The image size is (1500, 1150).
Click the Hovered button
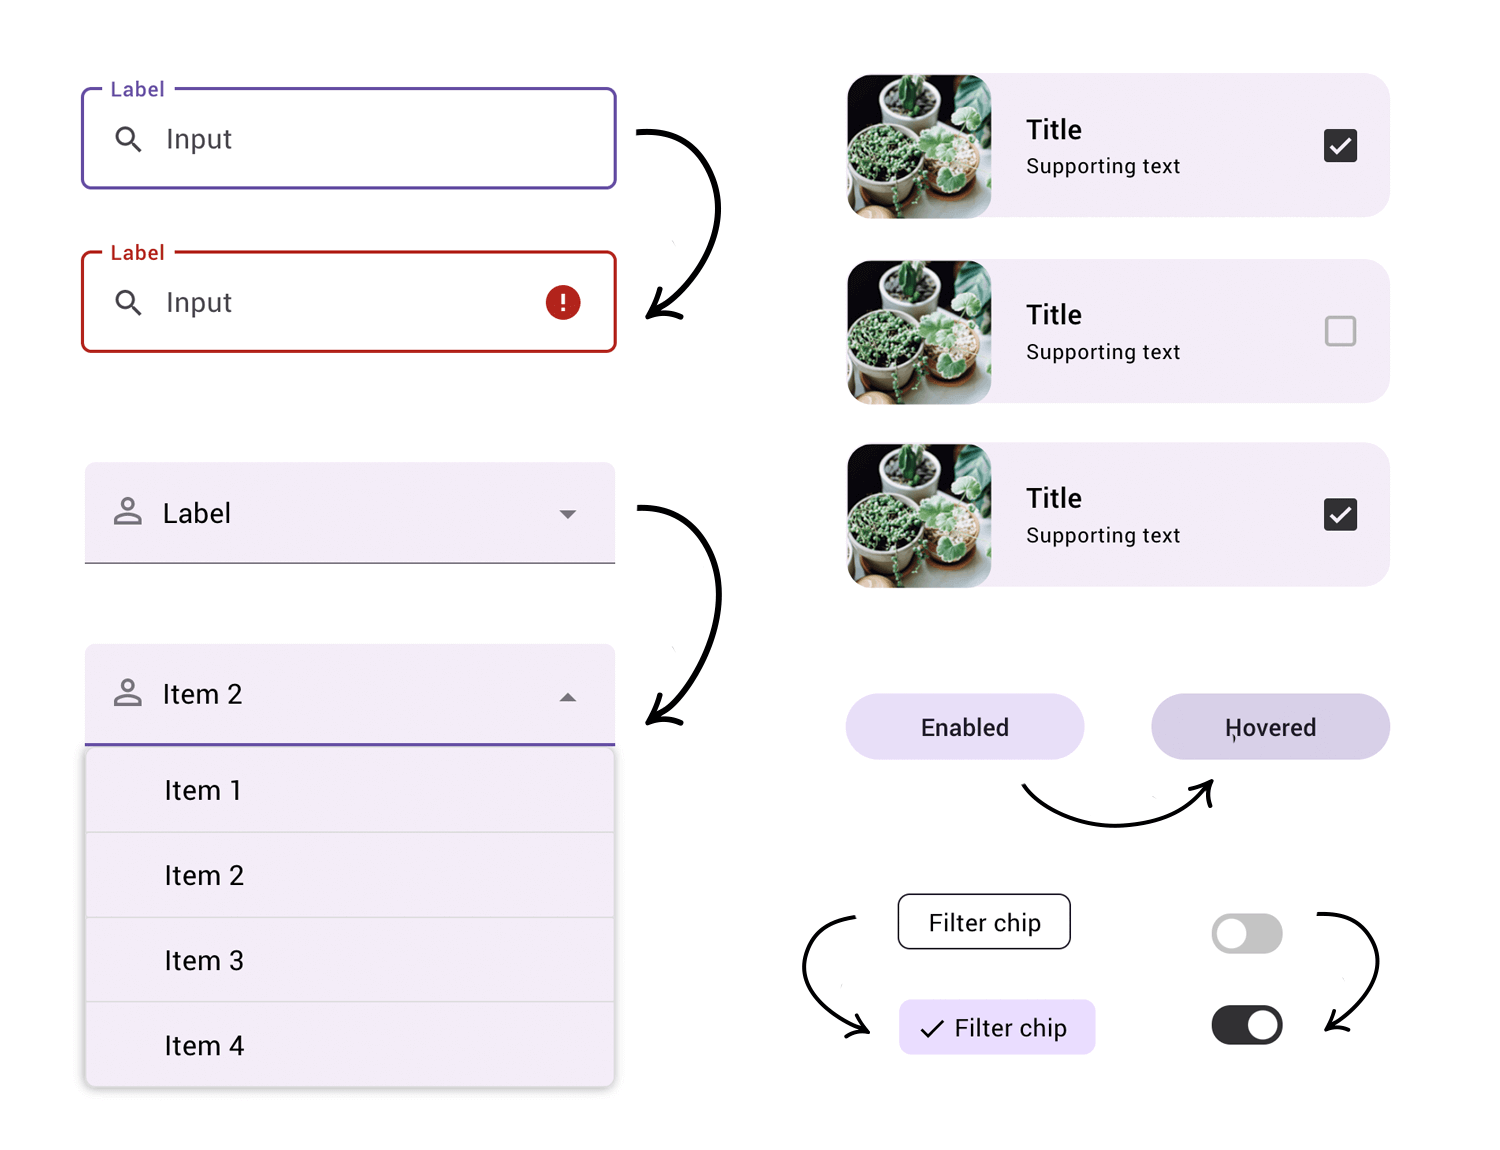[1270, 727]
